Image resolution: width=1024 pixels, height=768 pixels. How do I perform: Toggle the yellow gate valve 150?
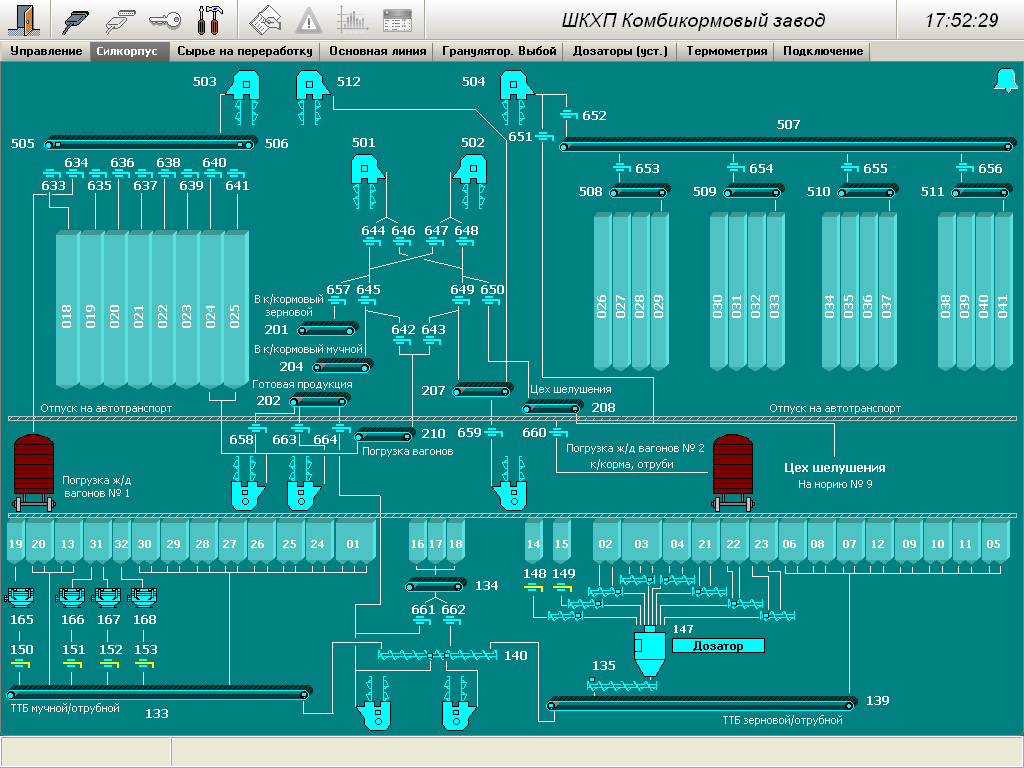click(21, 666)
